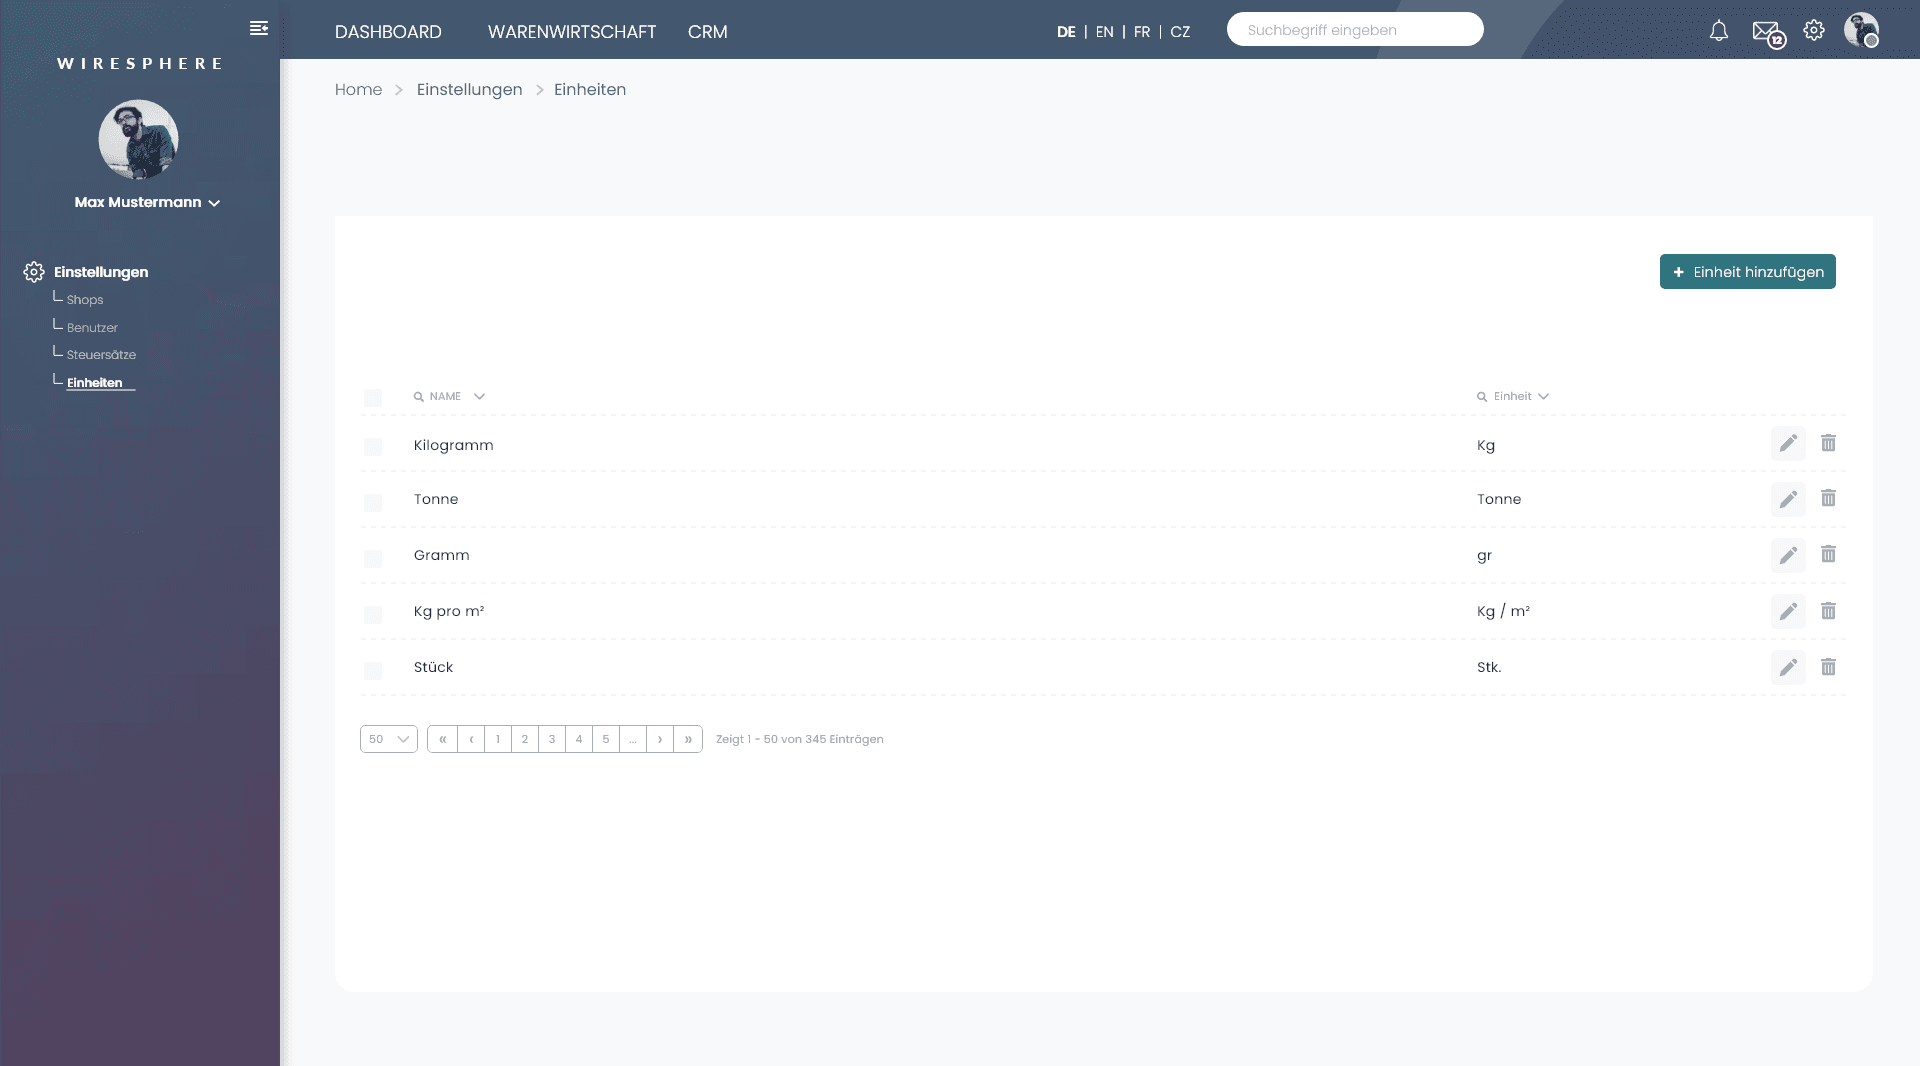Select the Kilogramm row checkbox

click(x=373, y=446)
